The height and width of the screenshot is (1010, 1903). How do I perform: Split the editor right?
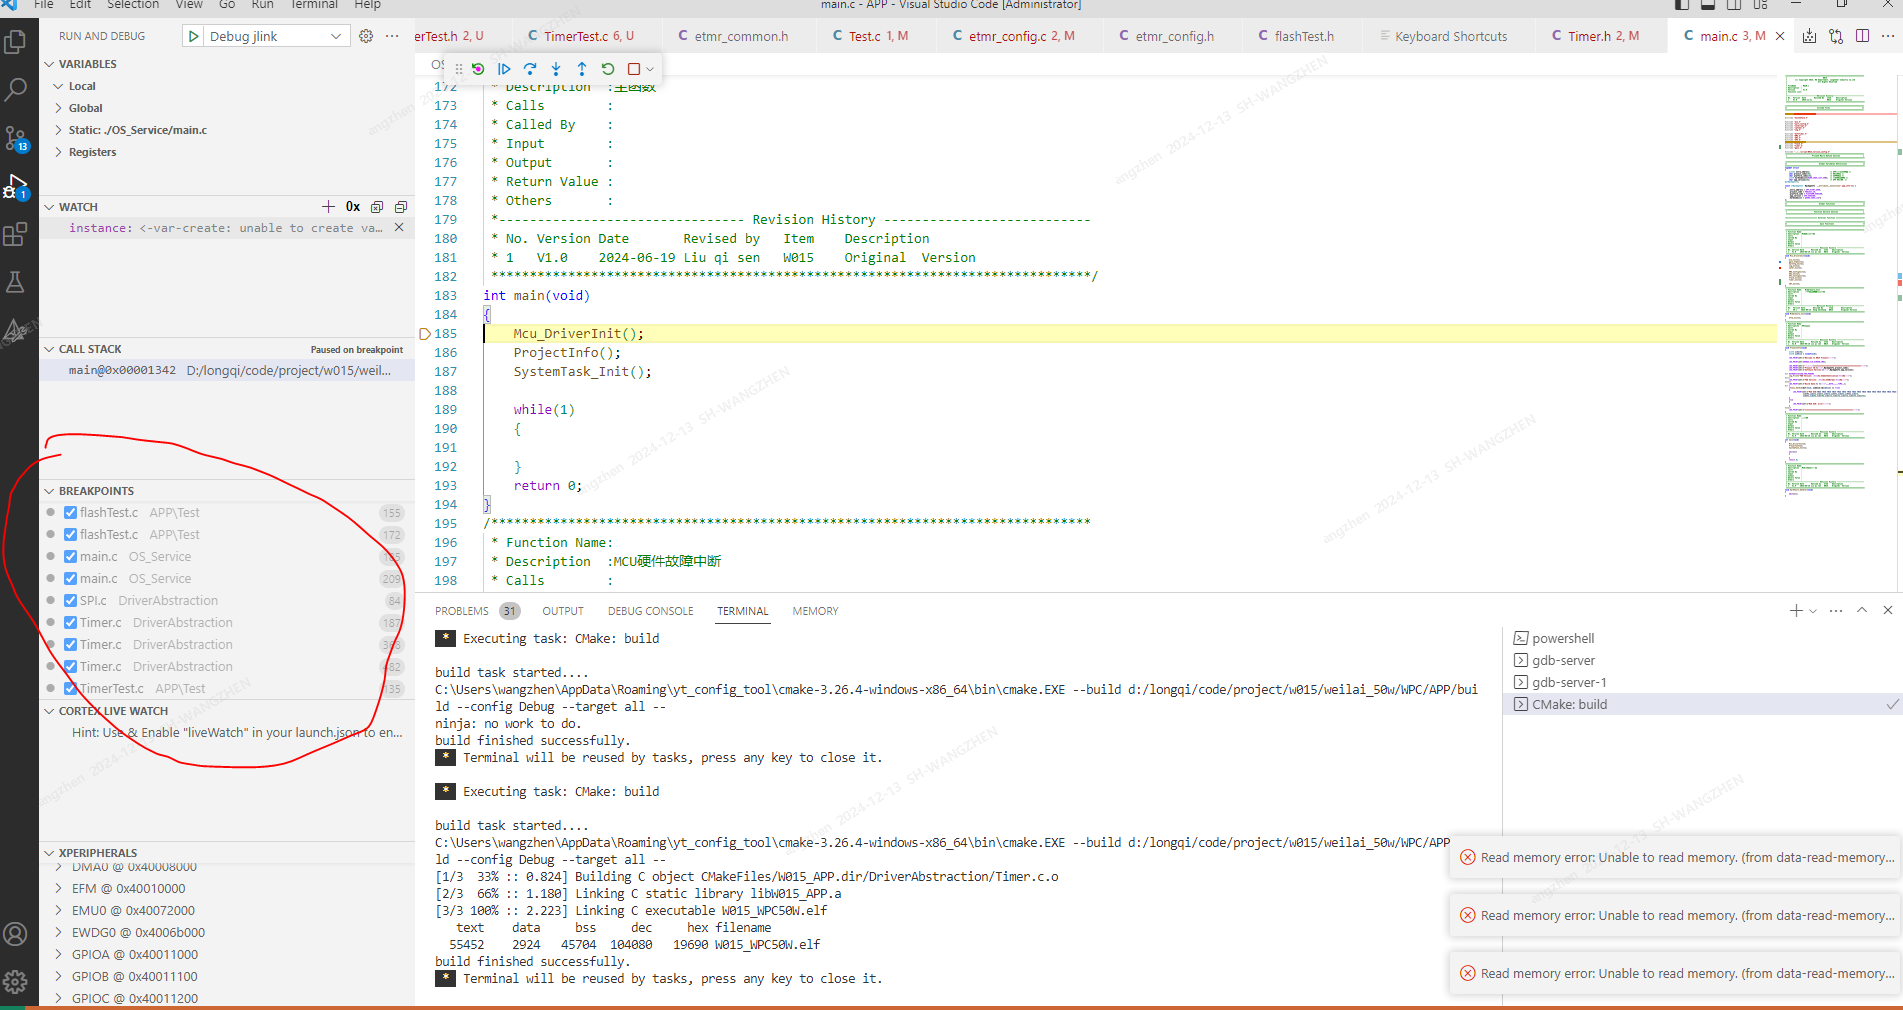[1862, 36]
